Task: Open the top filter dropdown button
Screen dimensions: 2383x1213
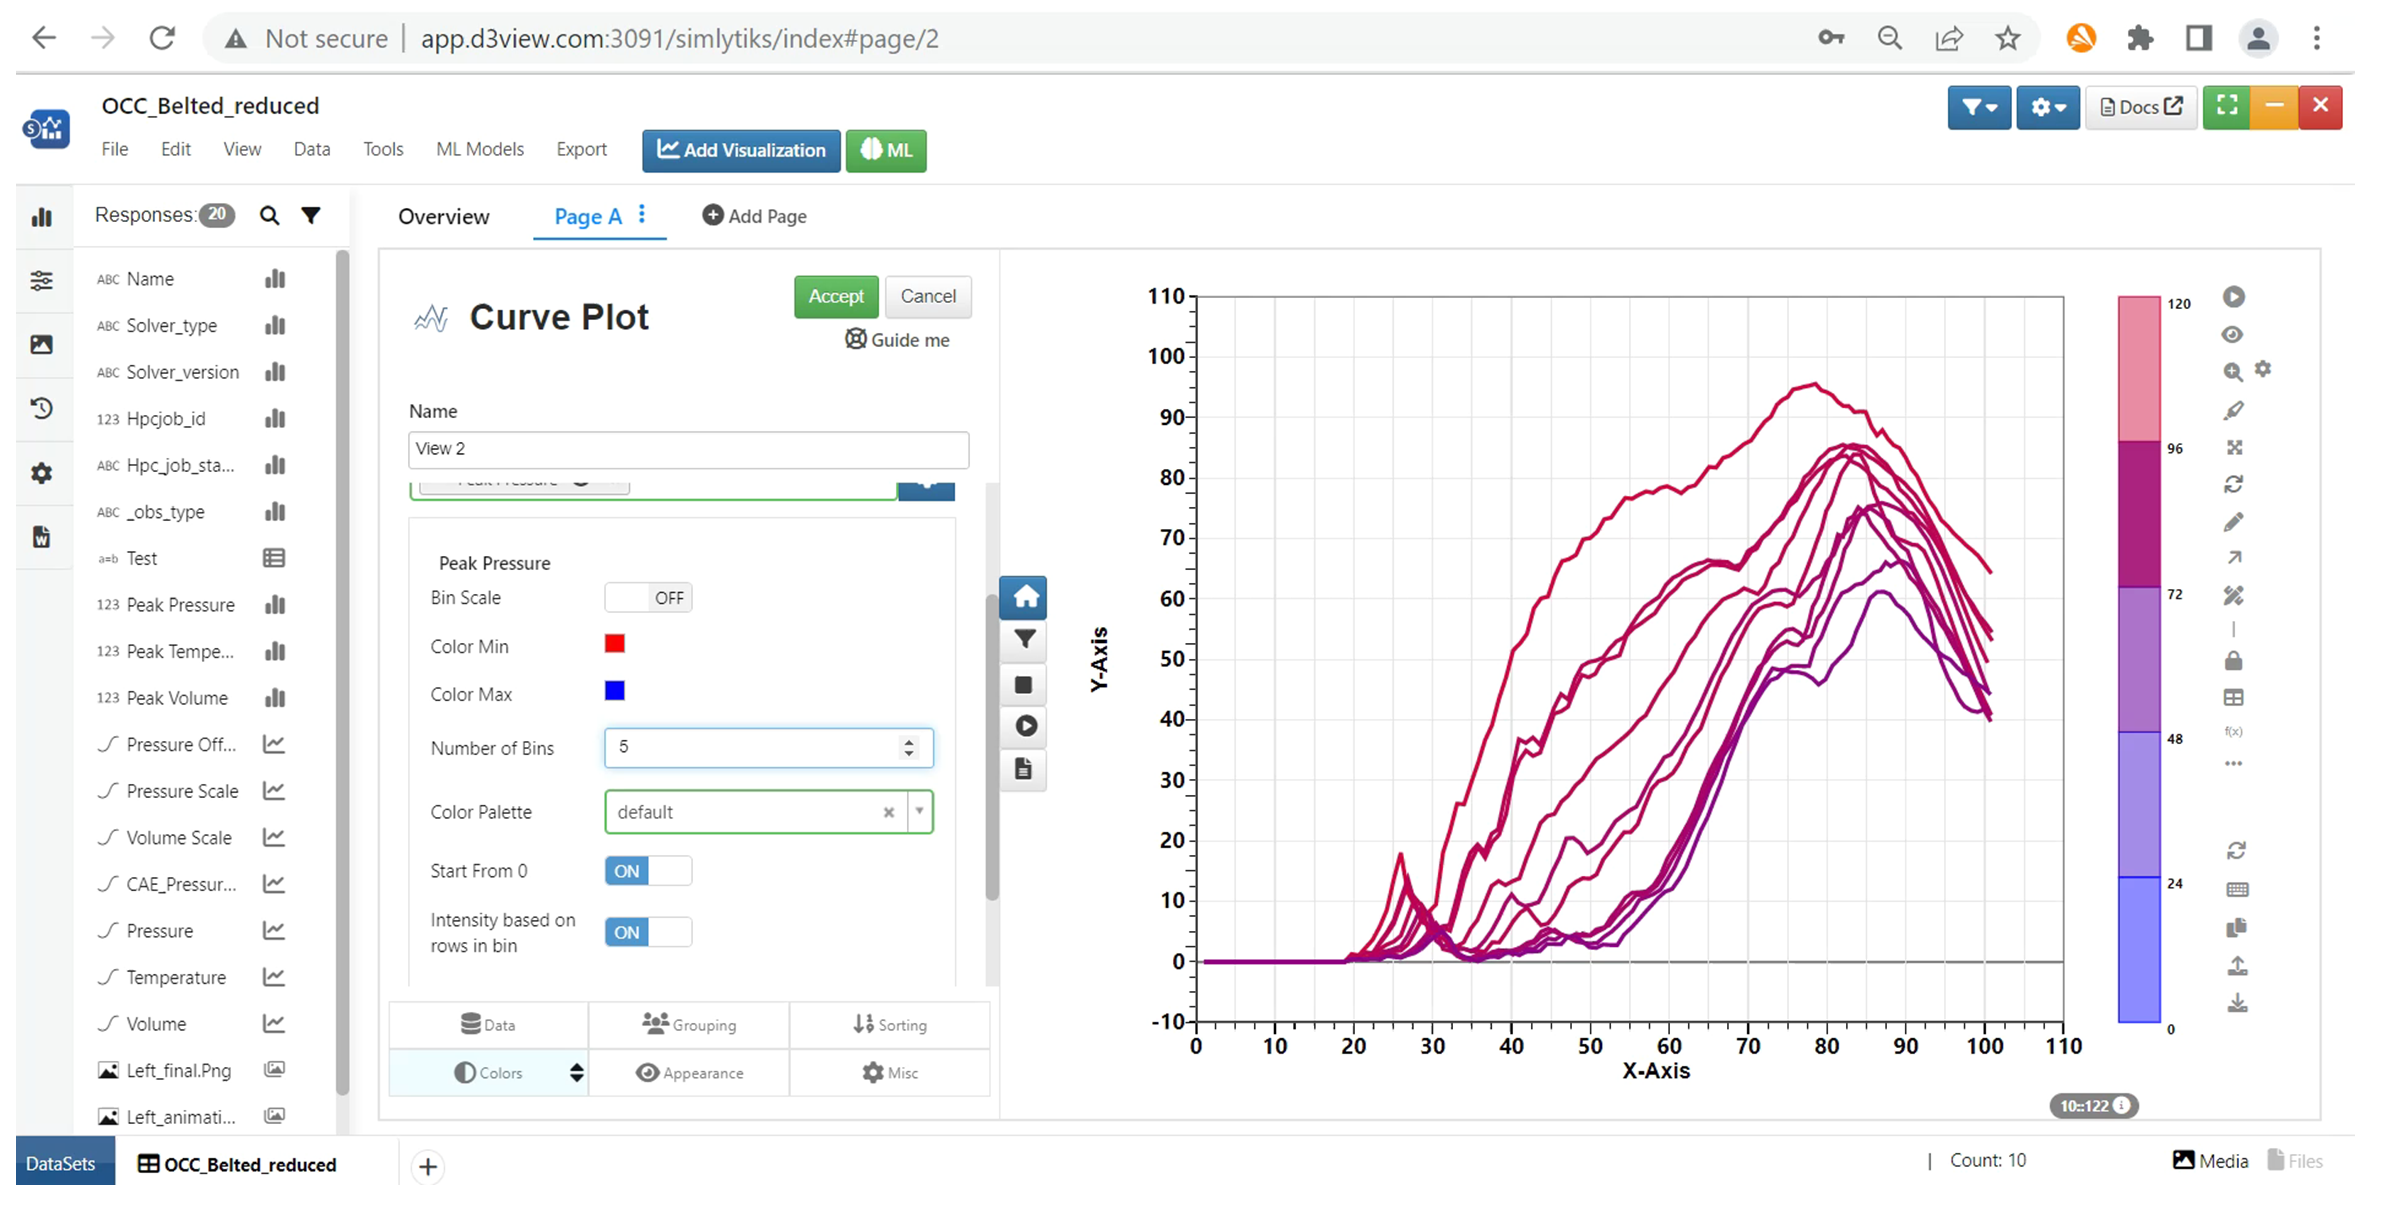Action: click(x=1978, y=107)
